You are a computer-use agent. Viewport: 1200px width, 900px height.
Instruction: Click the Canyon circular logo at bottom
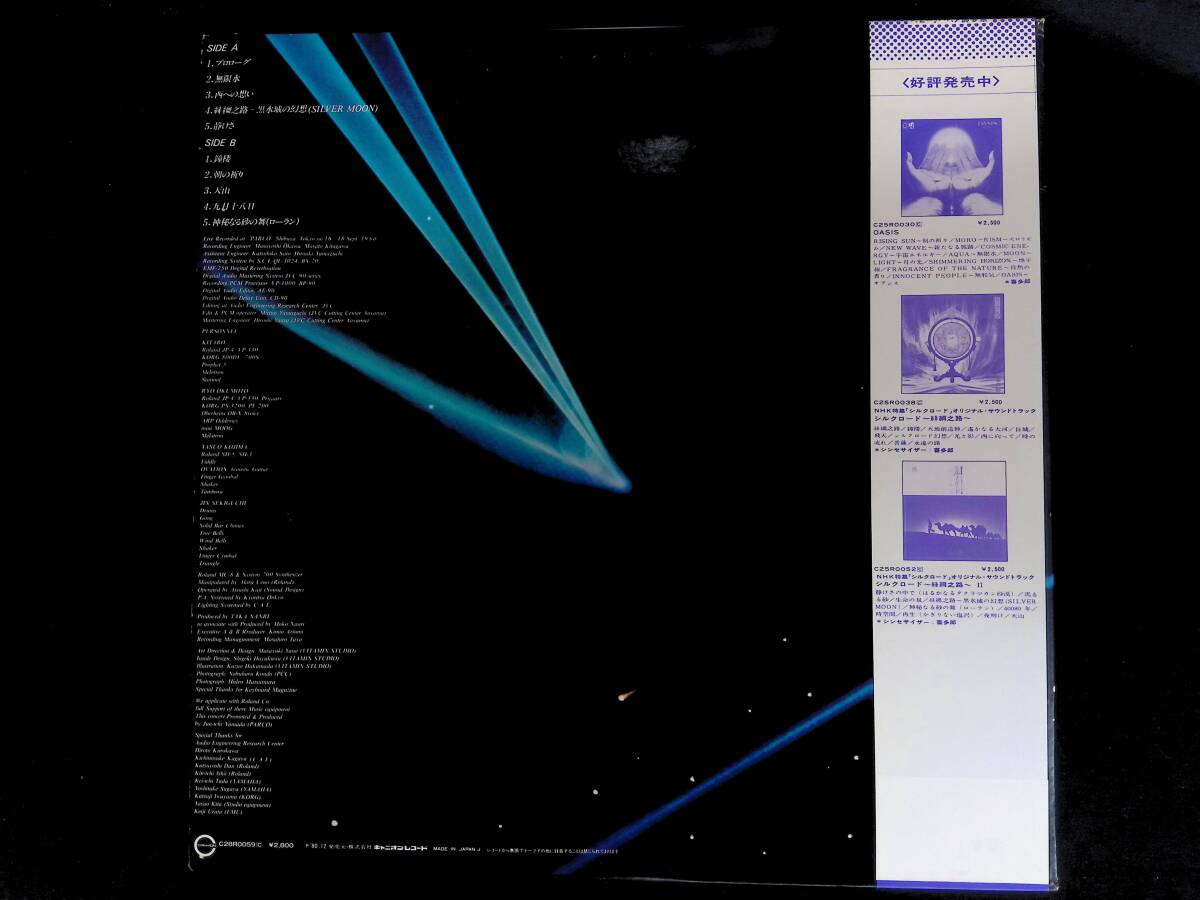(205, 846)
